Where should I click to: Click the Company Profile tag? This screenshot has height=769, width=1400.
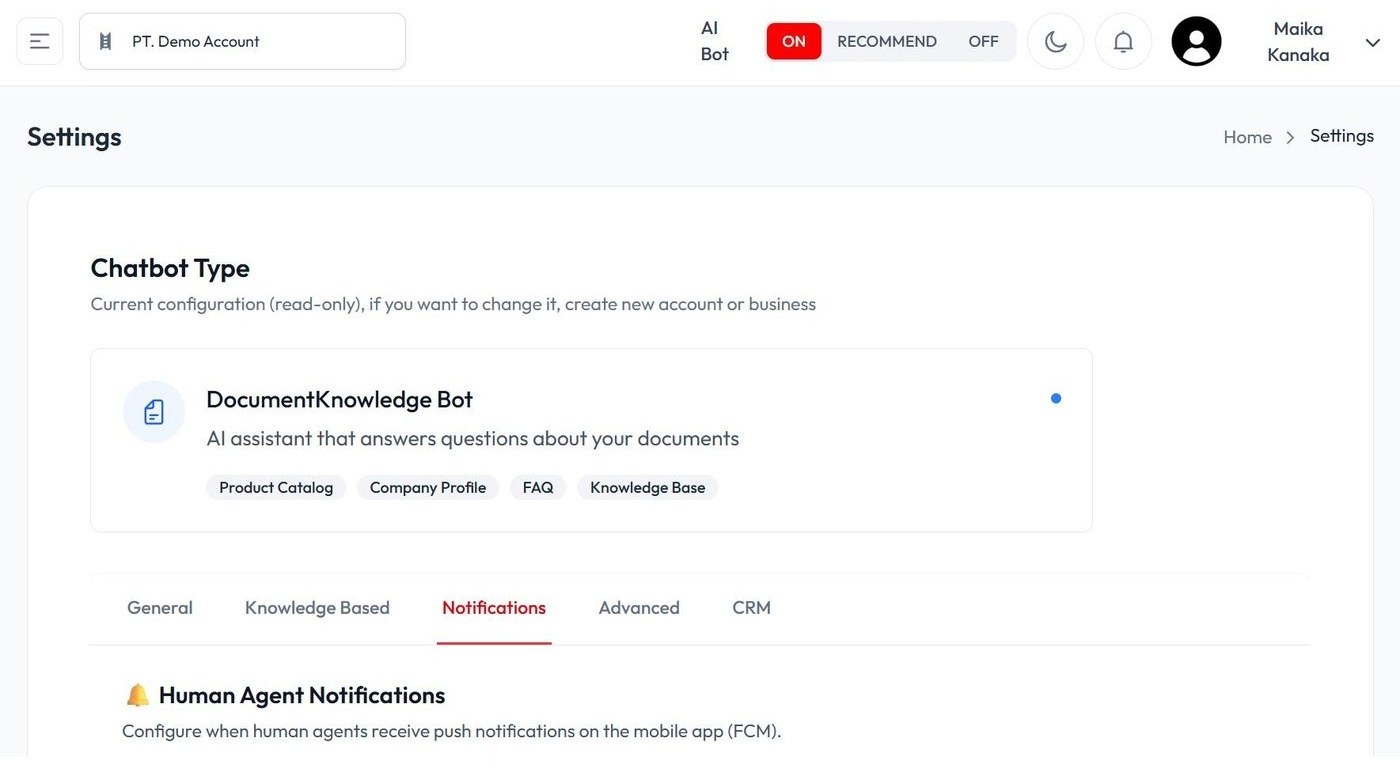pyautogui.click(x=428, y=488)
